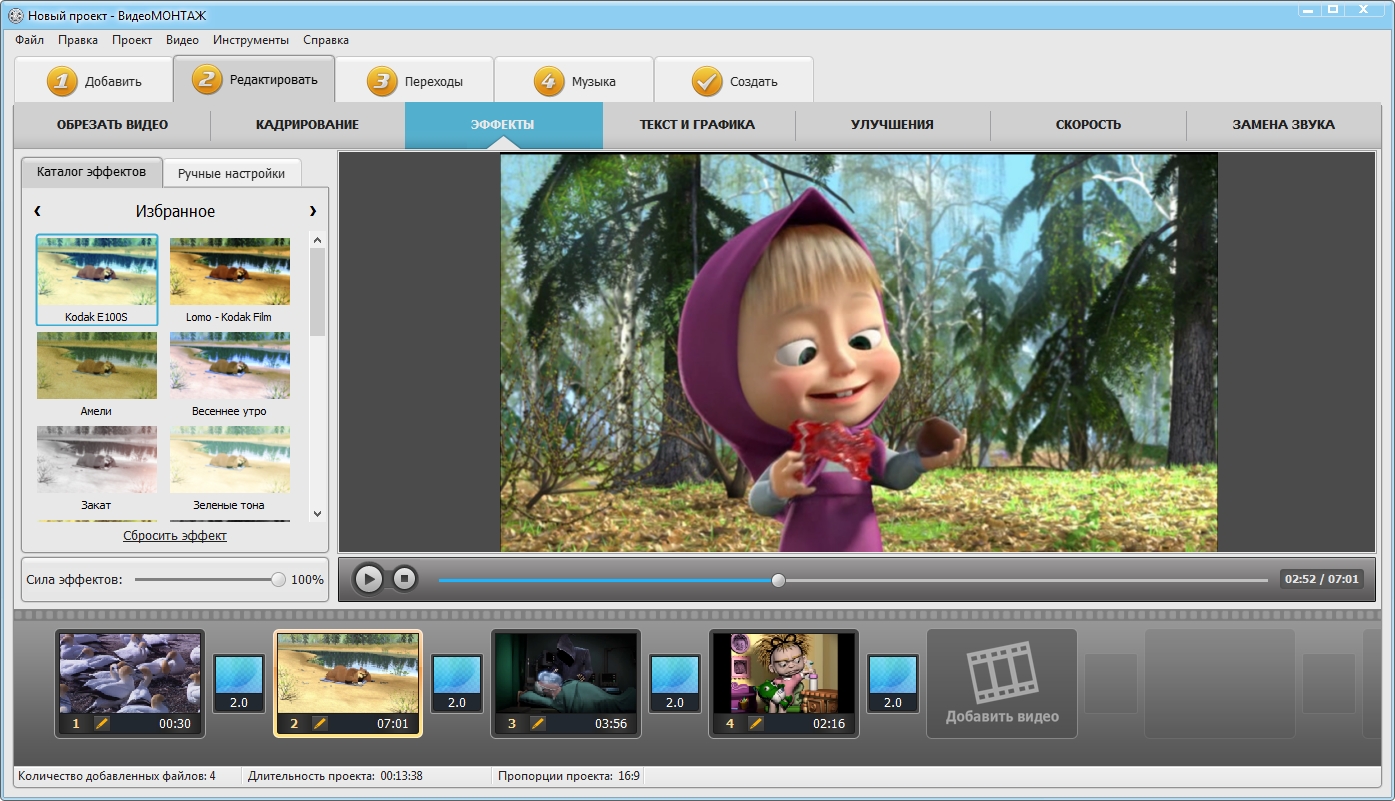Open the Файл menu
The image size is (1395, 801).
click(x=30, y=40)
